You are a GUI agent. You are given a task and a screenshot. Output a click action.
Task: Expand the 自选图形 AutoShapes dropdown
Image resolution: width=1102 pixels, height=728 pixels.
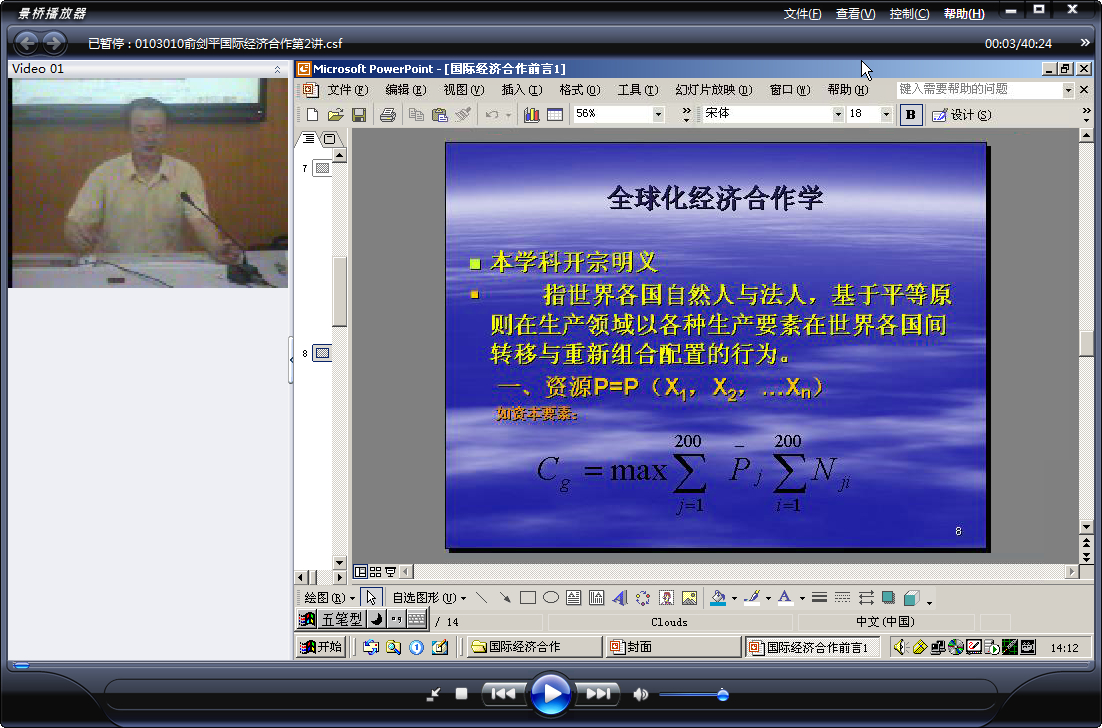click(429, 598)
